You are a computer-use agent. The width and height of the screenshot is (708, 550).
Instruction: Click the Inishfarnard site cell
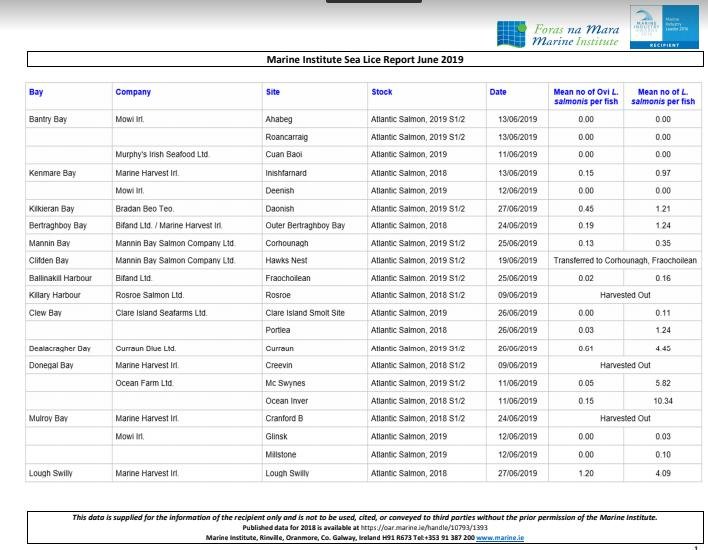(x=289, y=173)
